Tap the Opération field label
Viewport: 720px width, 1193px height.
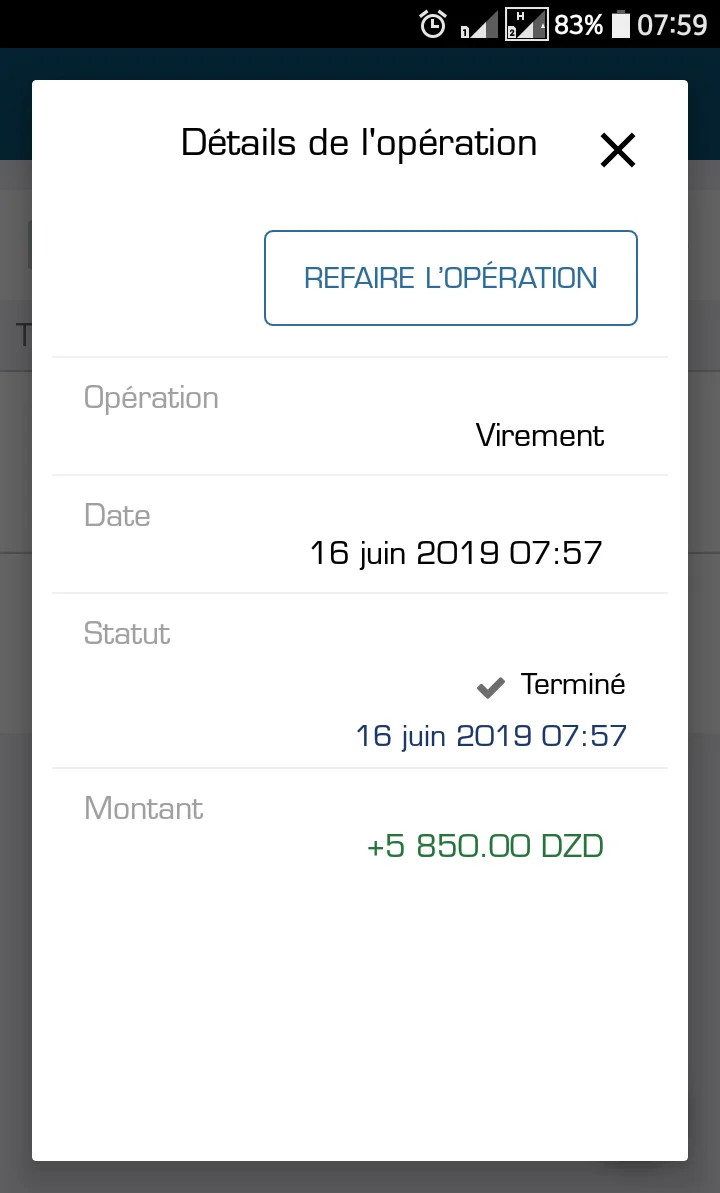tap(151, 398)
